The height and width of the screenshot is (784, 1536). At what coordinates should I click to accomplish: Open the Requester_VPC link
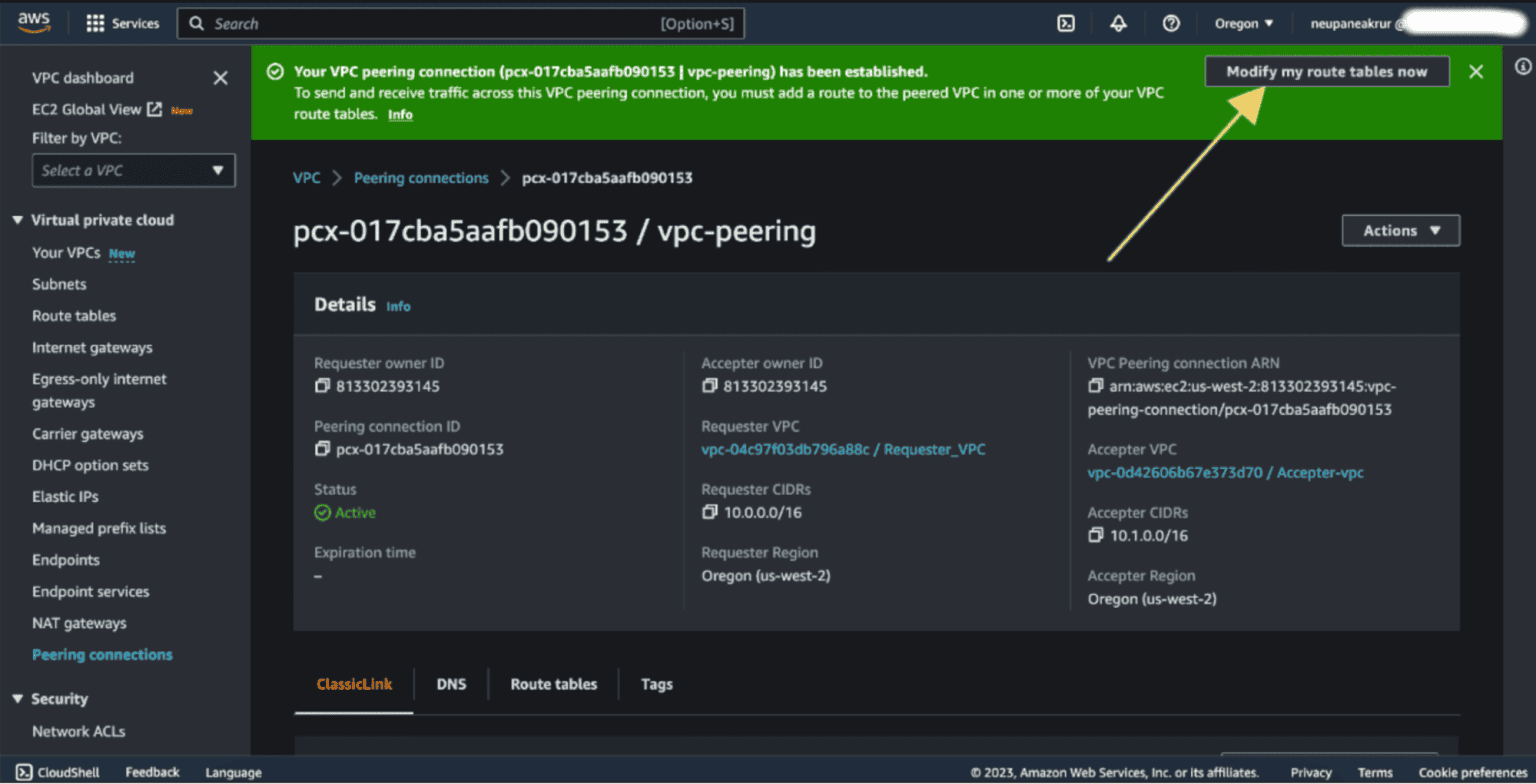click(843, 449)
